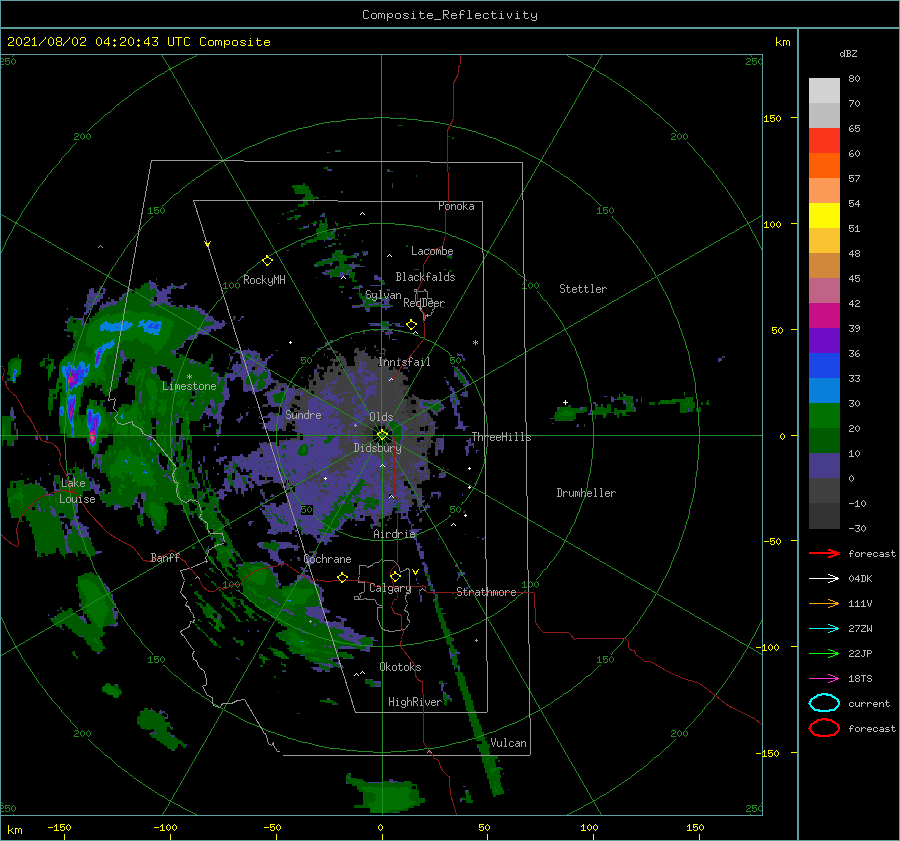This screenshot has height=841, width=900.
Task: Click the Cochrane town label
Action: [x=327, y=559]
